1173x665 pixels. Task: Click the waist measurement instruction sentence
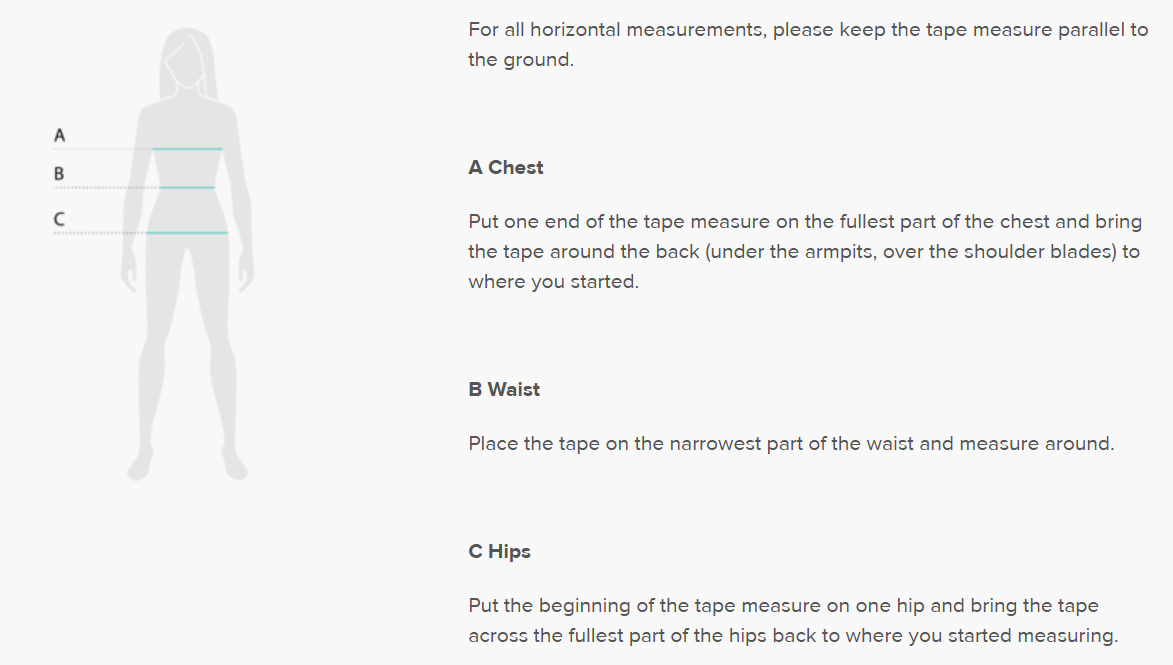[x=790, y=443]
